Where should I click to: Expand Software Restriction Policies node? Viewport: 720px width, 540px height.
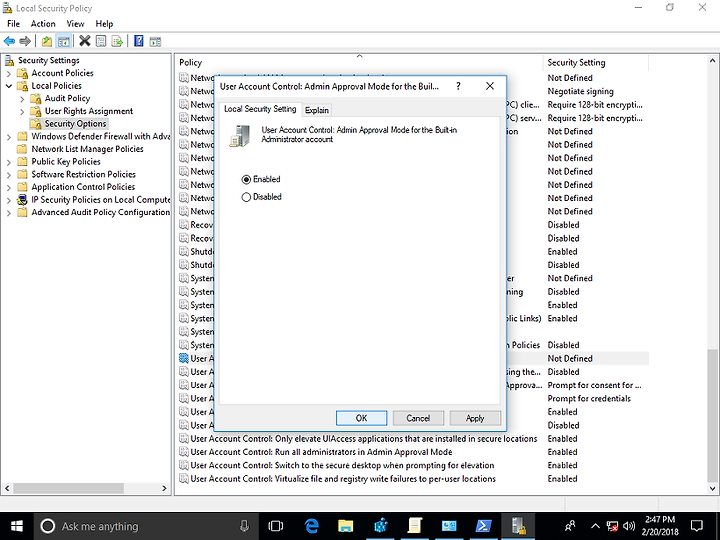(x=9, y=174)
